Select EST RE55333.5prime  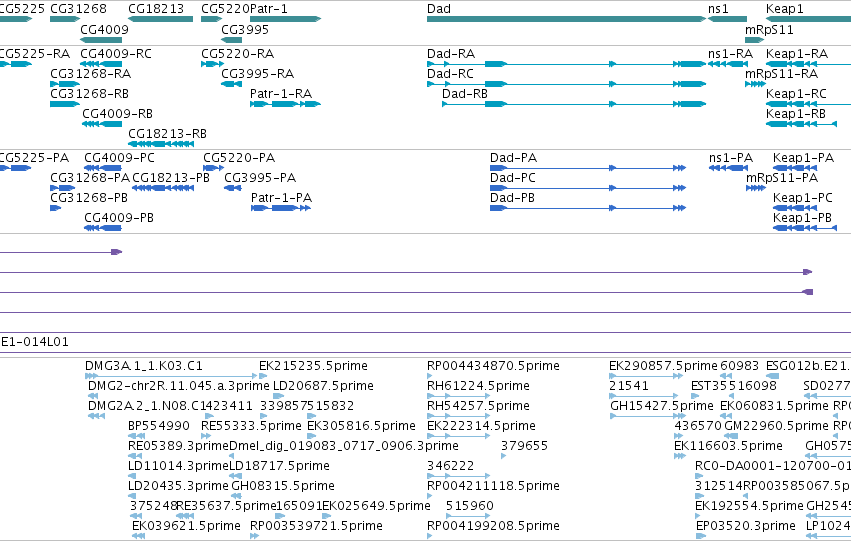(206, 436)
